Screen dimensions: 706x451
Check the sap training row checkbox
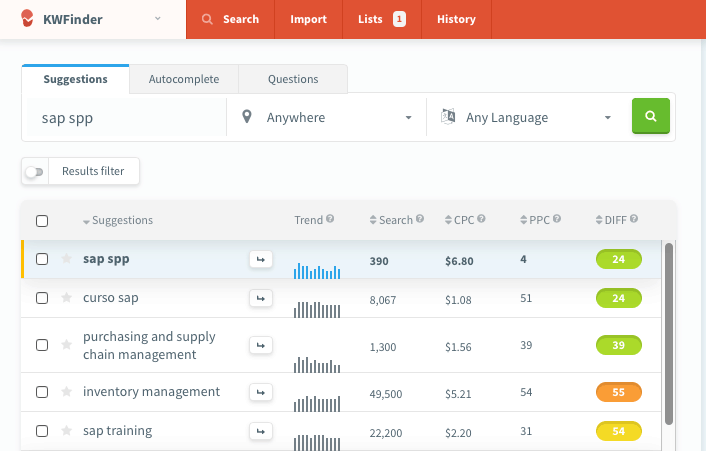[x=42, y=431]
